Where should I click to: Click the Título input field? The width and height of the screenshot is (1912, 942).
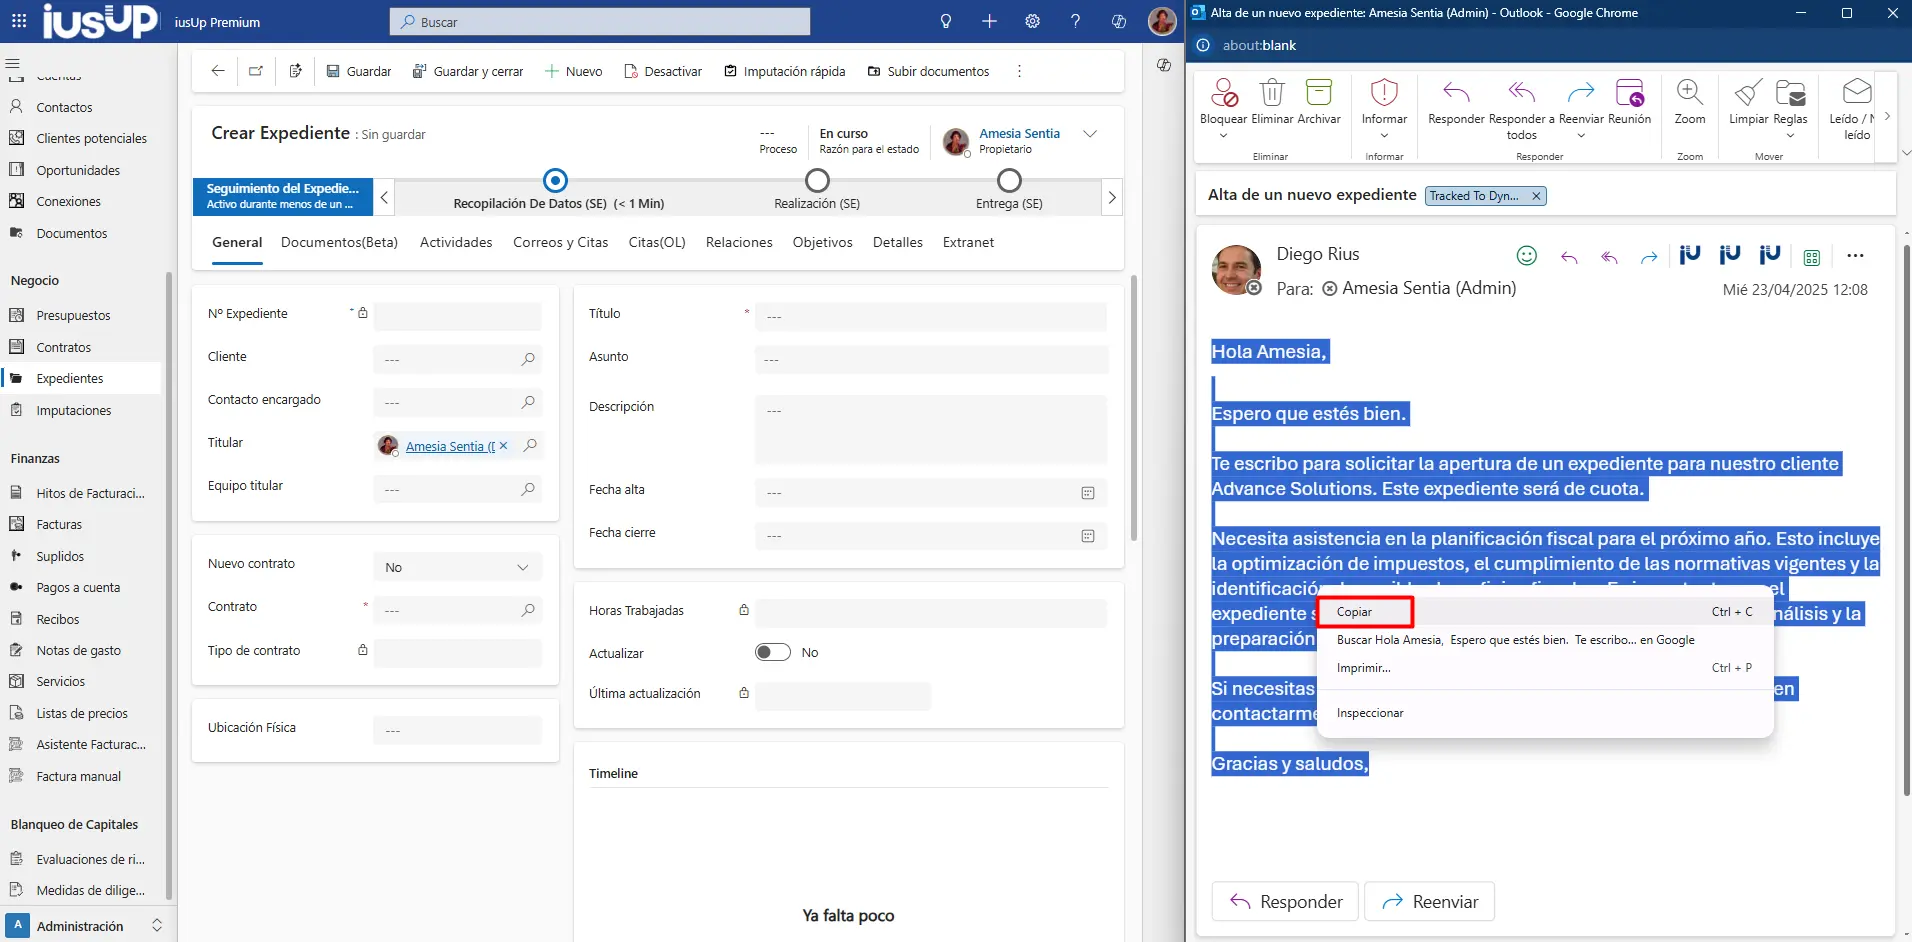tap(930, 316)
